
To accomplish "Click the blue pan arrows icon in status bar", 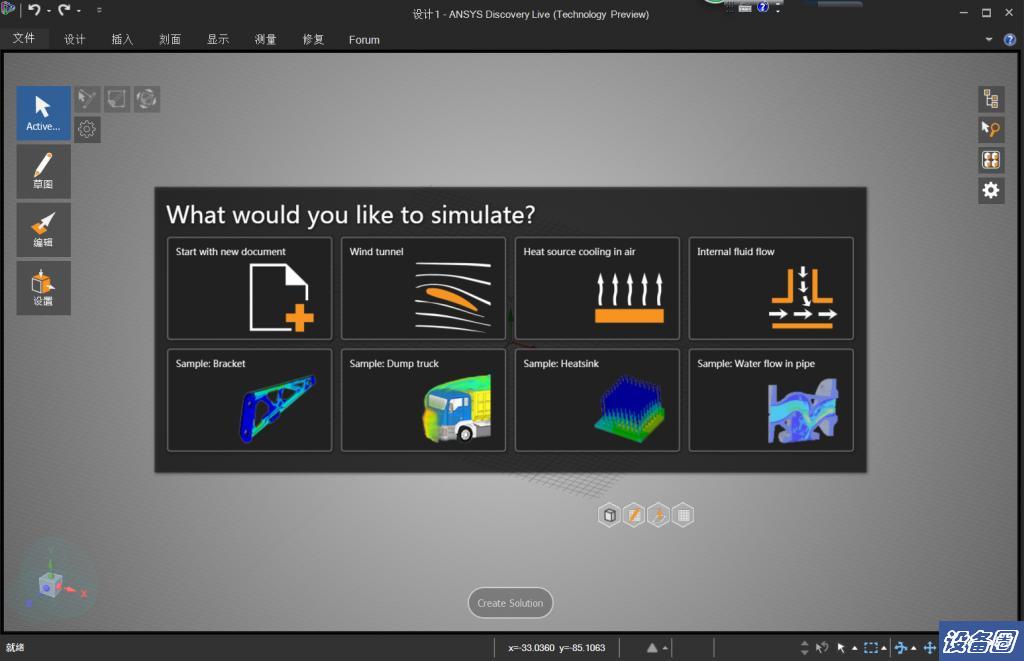I will point(929,647).
